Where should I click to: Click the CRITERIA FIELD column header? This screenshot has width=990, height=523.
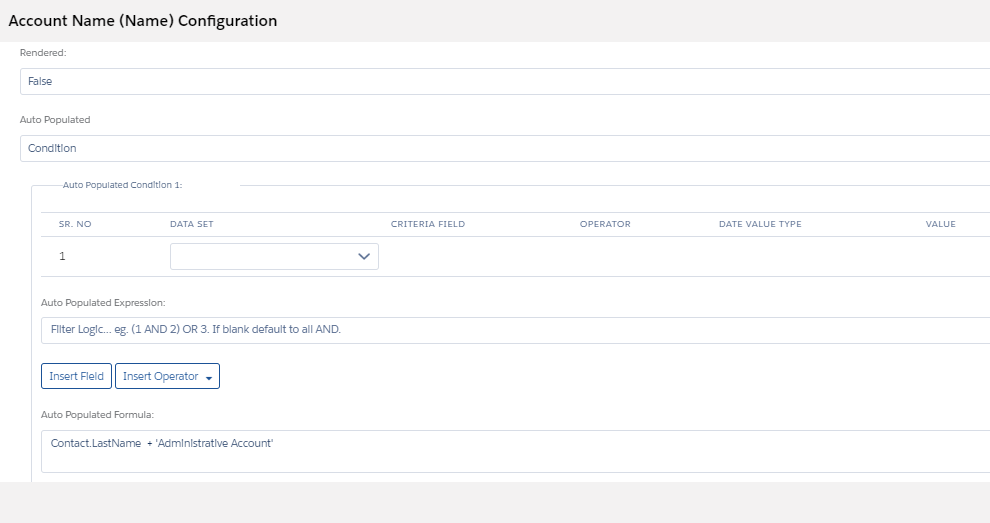click(x=427, y=224)
